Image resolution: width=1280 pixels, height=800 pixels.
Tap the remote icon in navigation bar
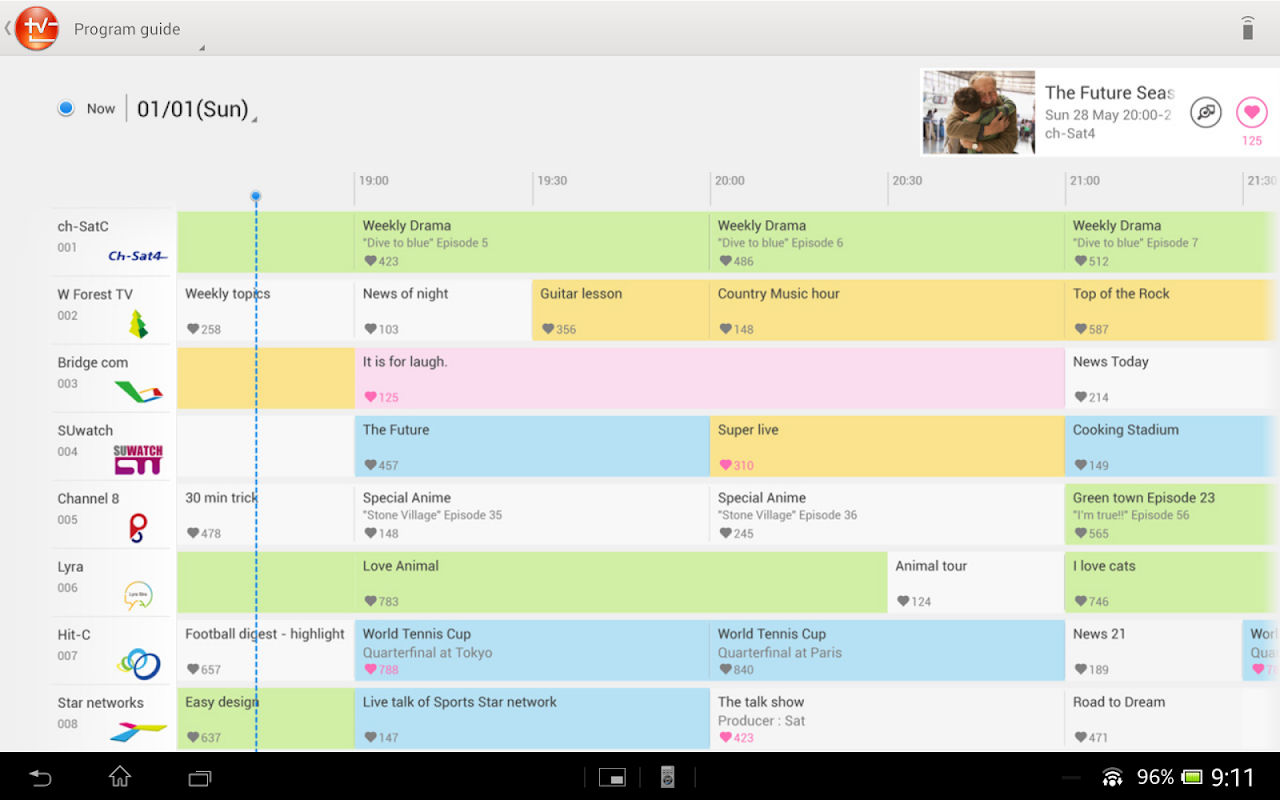[x=668, y=777]
